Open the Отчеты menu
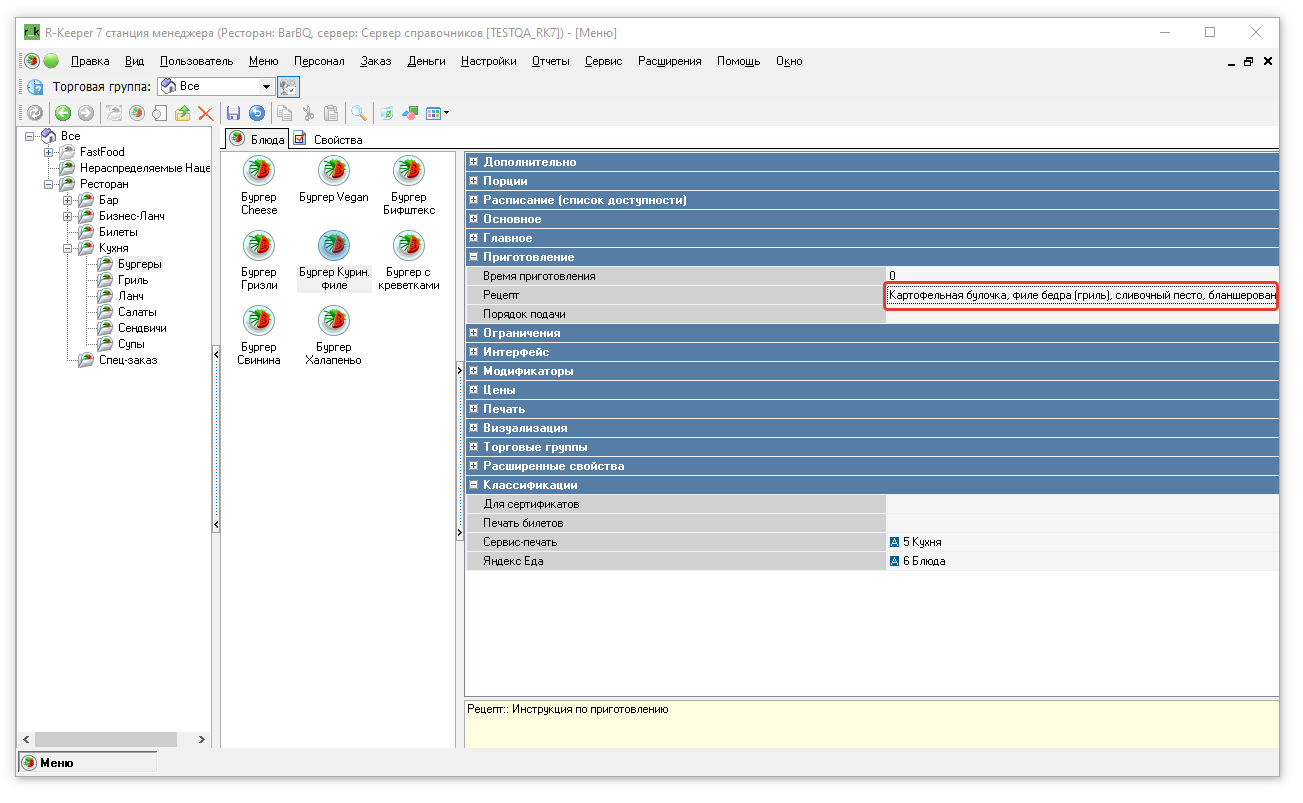Viewport: 1303px width, 803px height. [550, 61]
